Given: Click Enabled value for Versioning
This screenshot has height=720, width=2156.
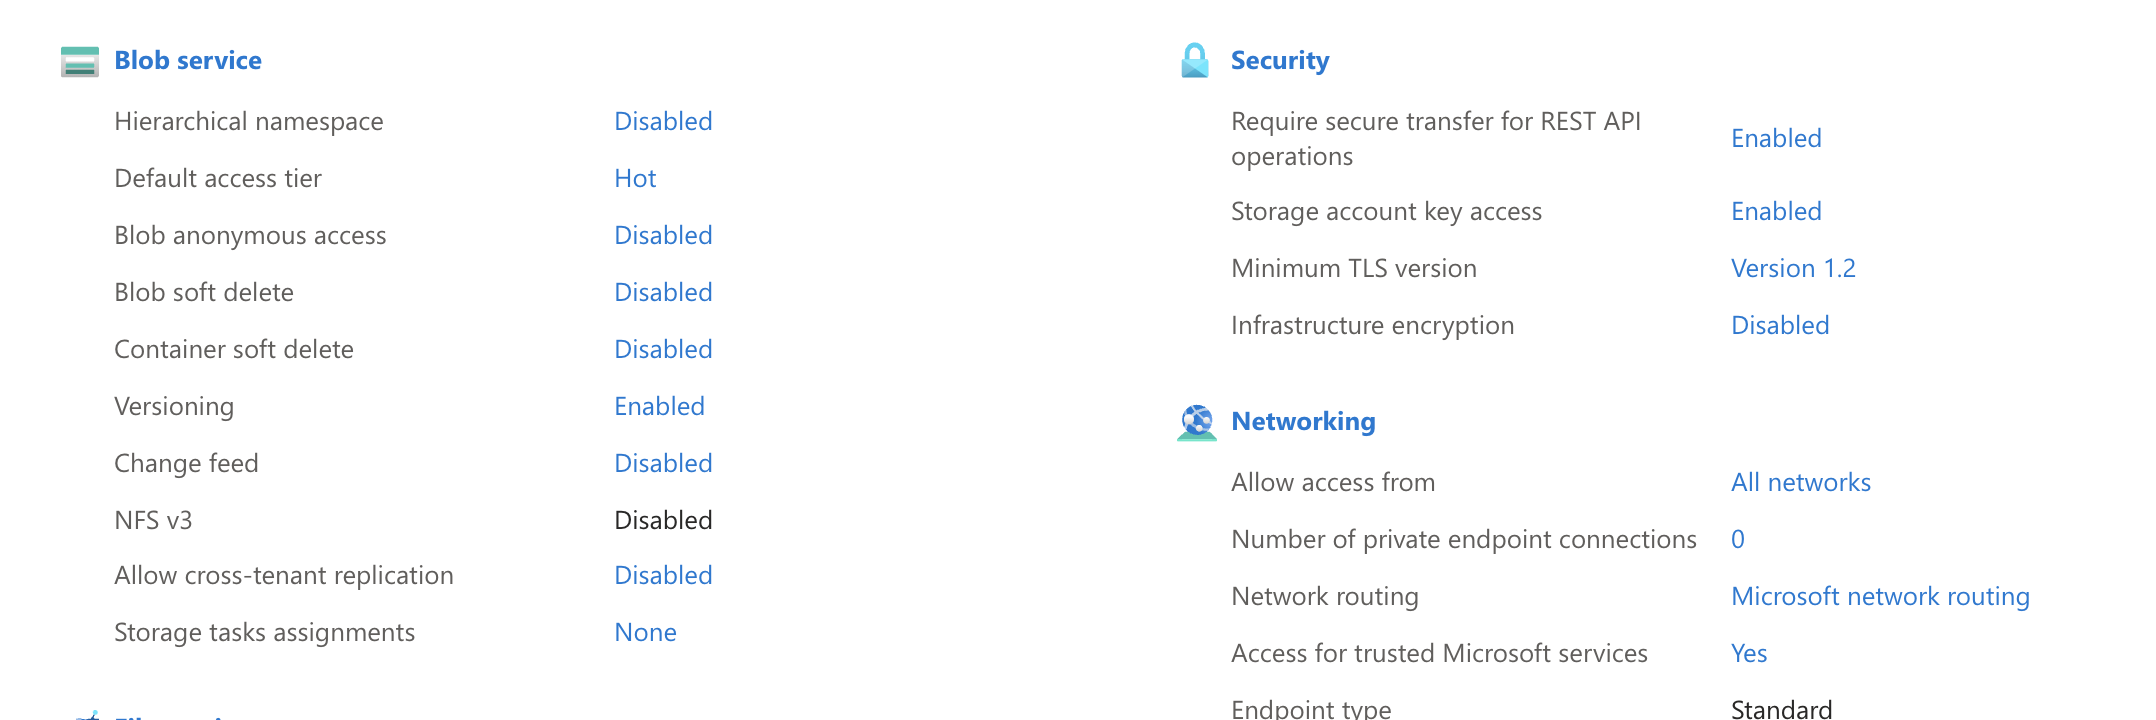Looking at the screenshot, I should click(659, 406).
